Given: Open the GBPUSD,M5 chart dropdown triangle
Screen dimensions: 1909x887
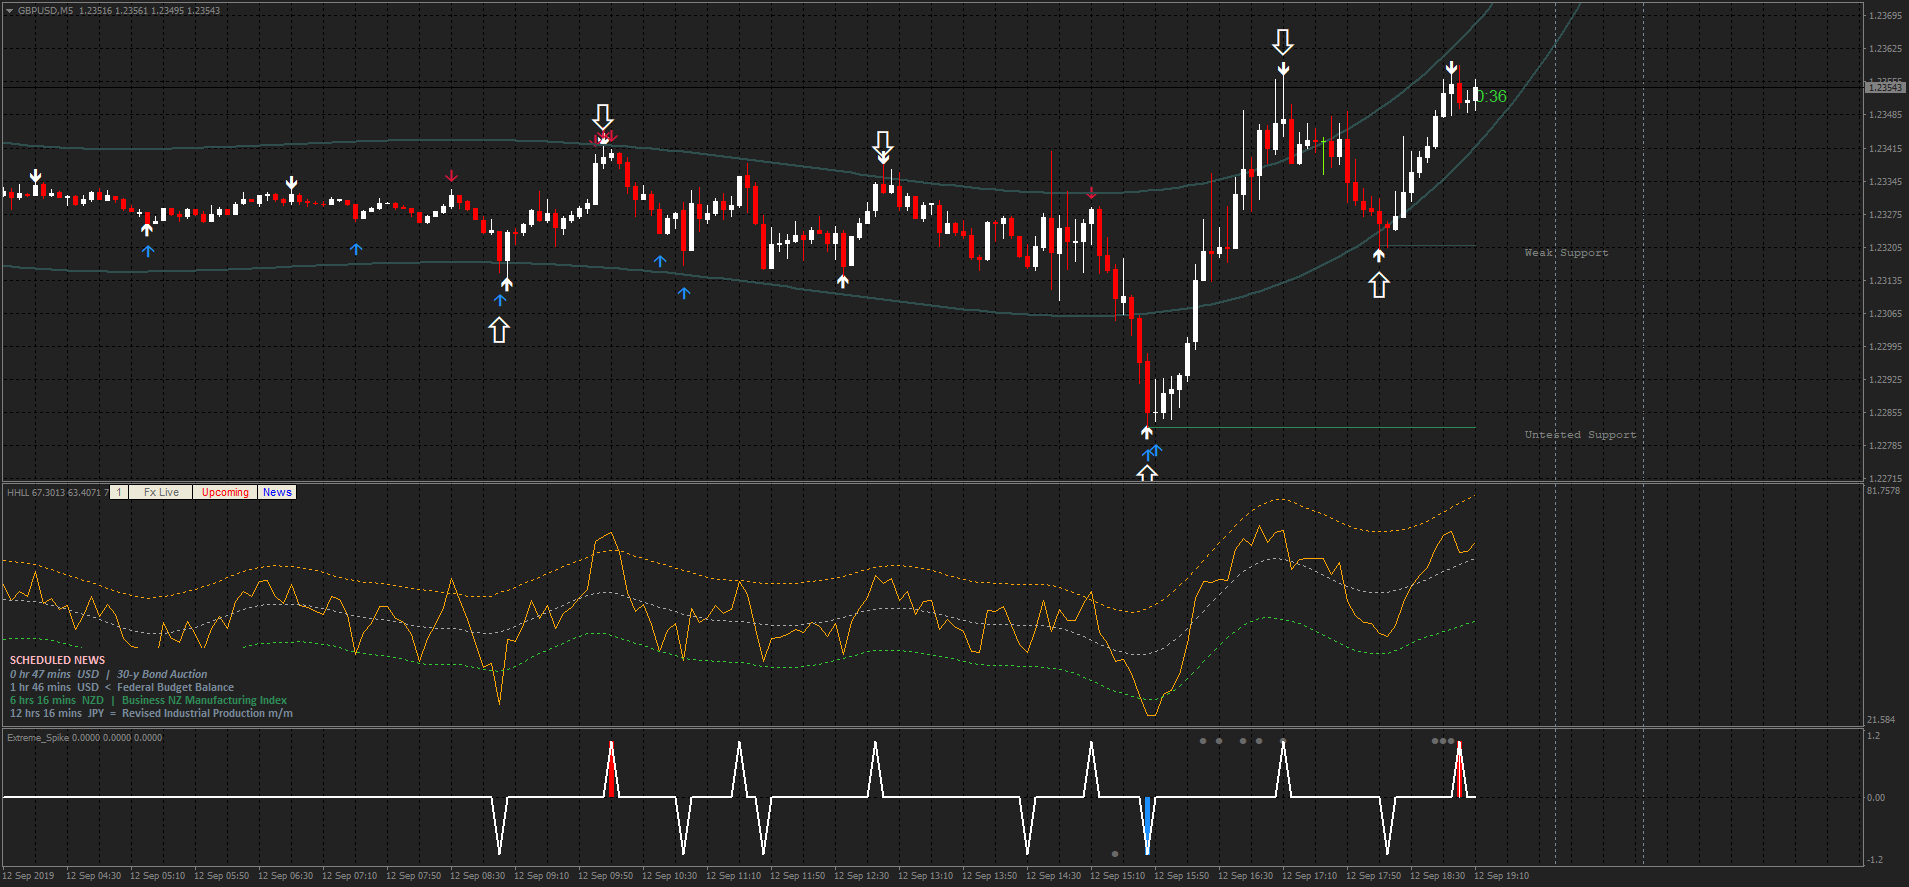Looking at the screenshot, I should tap(9, 10).
